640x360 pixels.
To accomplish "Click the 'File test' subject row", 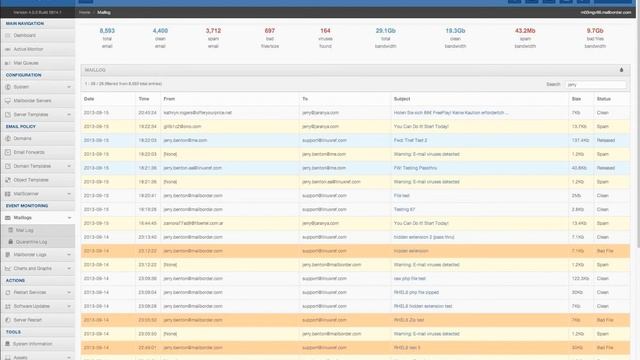I will pyautogui.click(x=401, y=196).
